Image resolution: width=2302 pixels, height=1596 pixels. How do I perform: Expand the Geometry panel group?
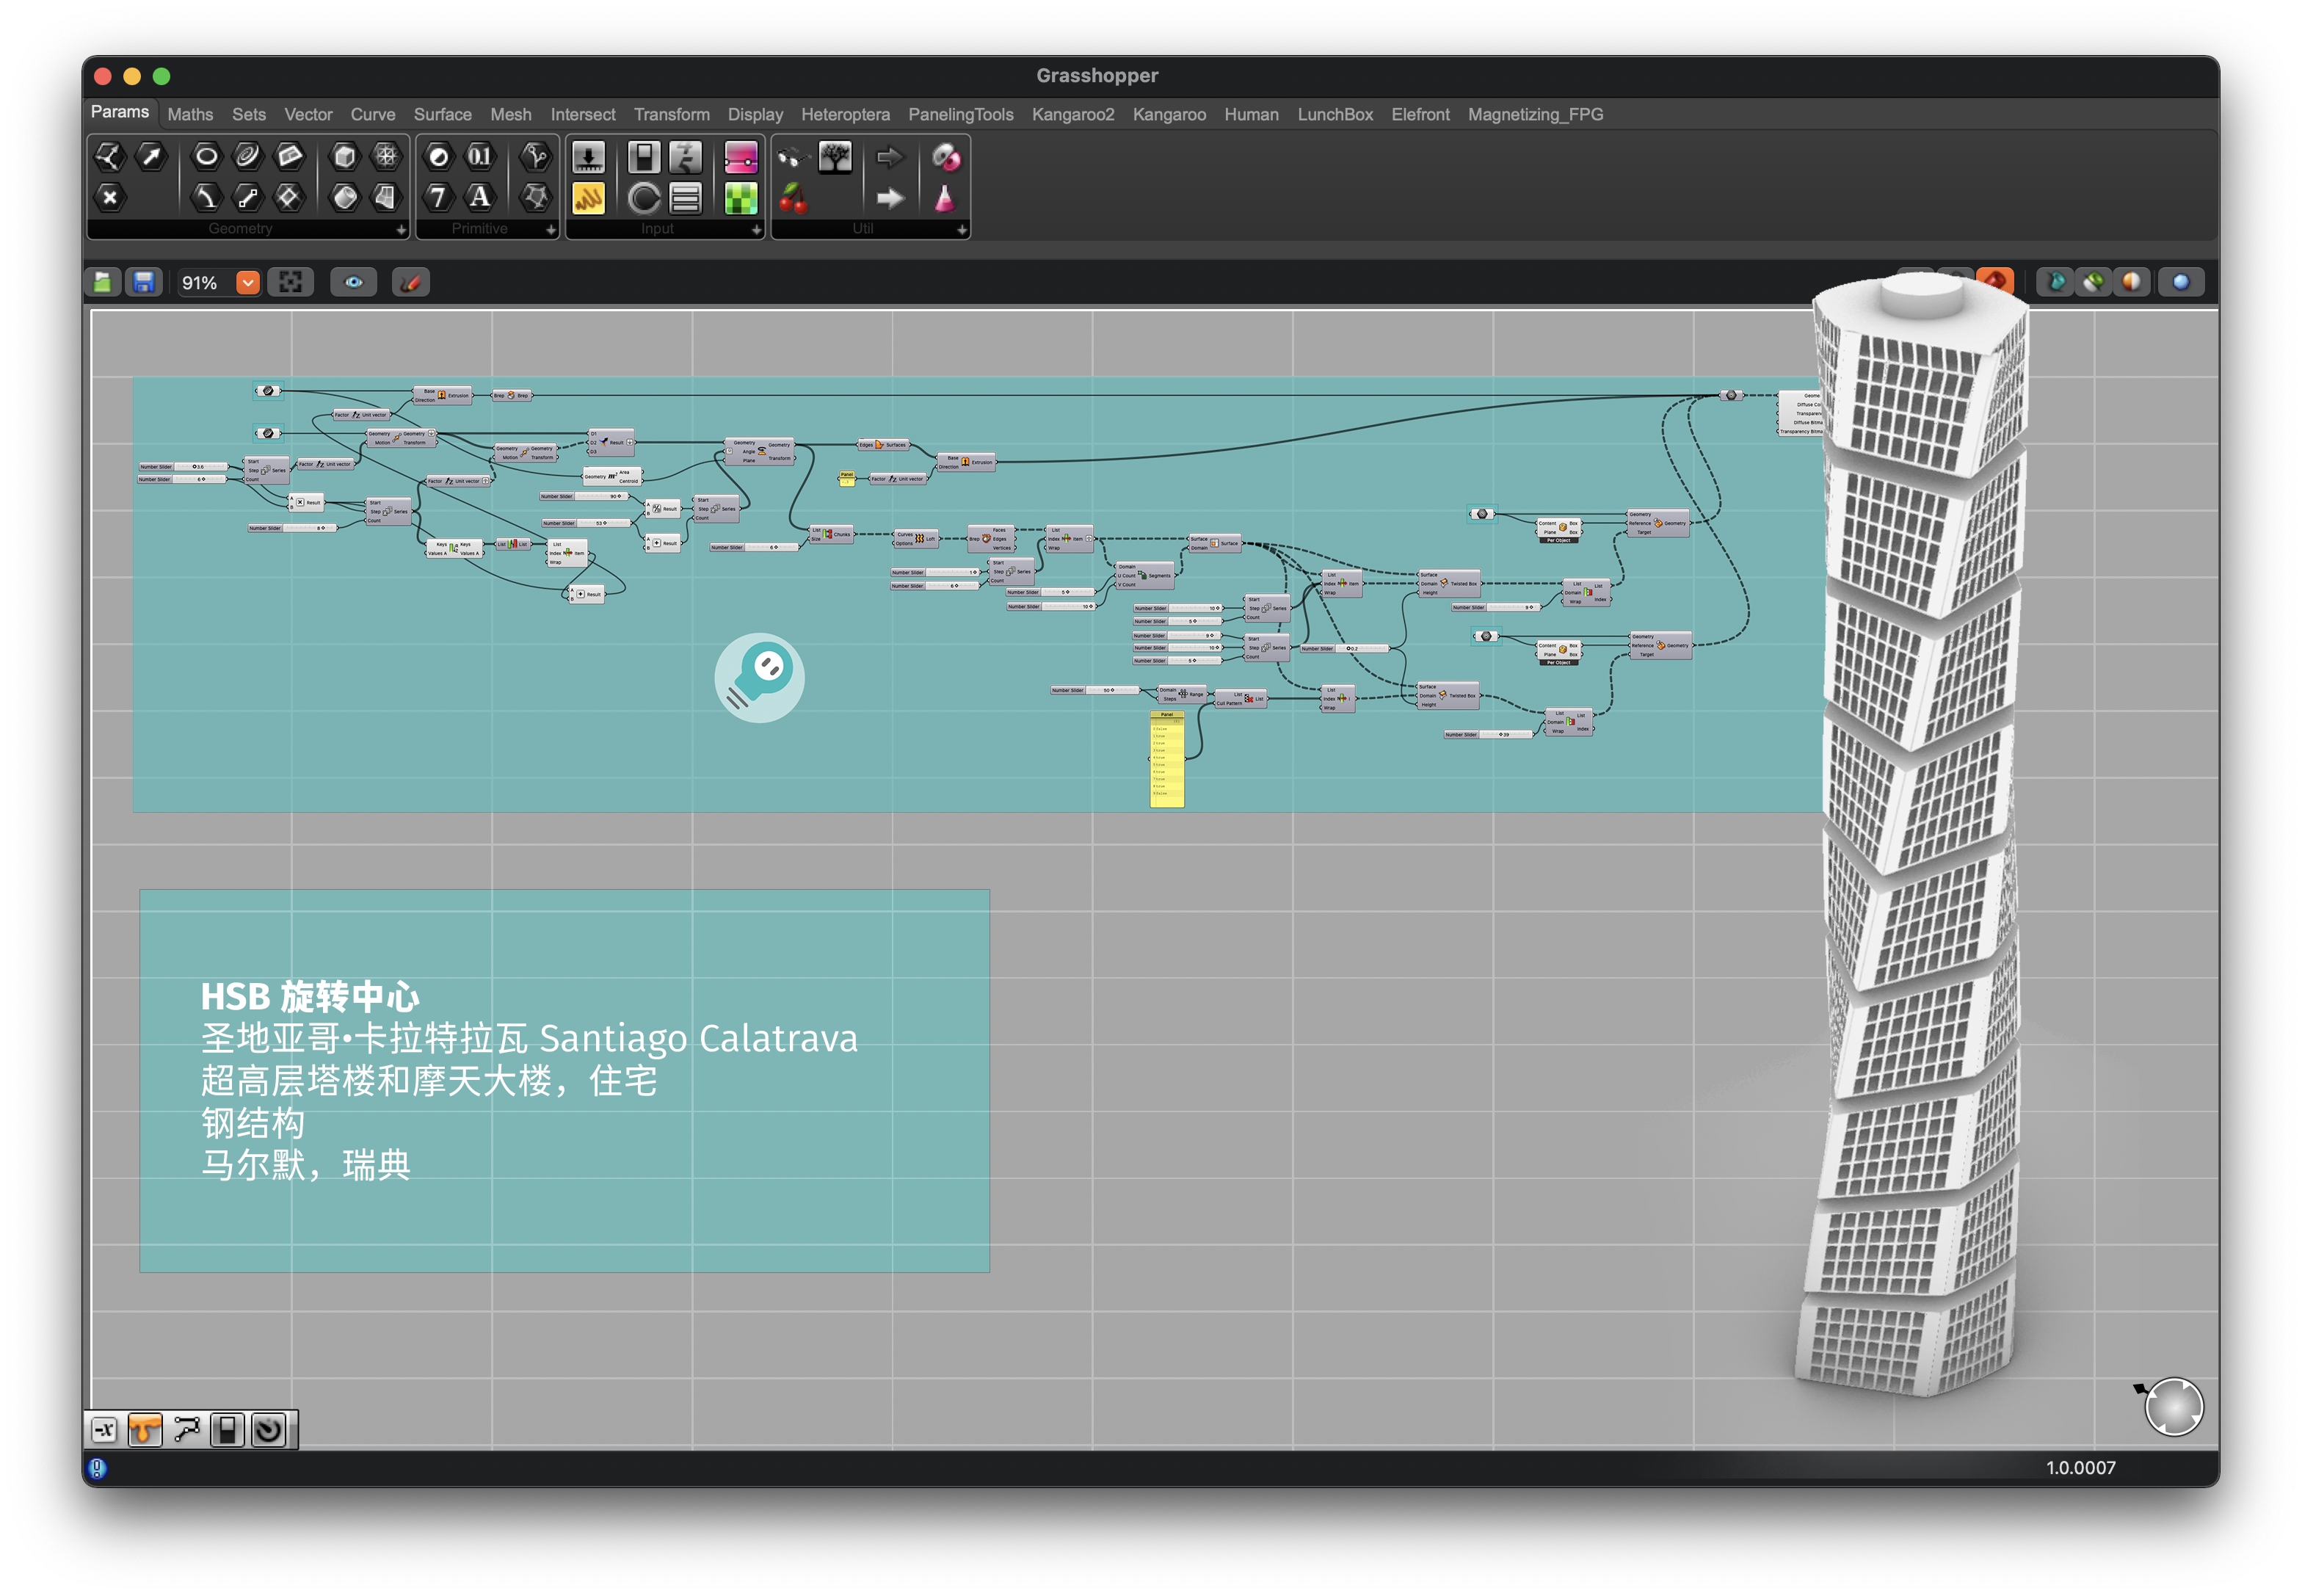tap(401, 230)
